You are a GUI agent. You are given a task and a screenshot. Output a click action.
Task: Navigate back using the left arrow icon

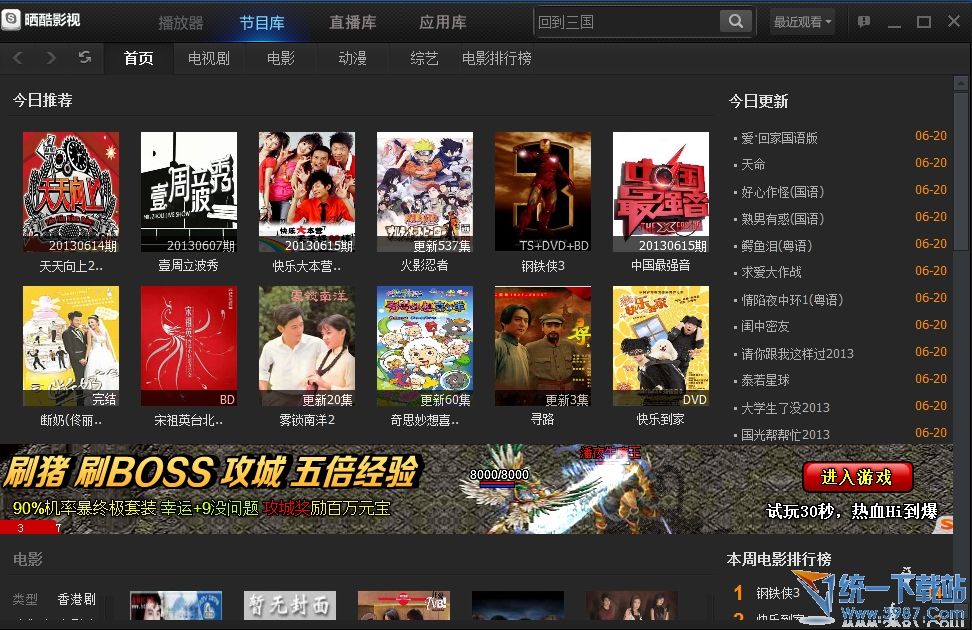[x=16, y=58]
